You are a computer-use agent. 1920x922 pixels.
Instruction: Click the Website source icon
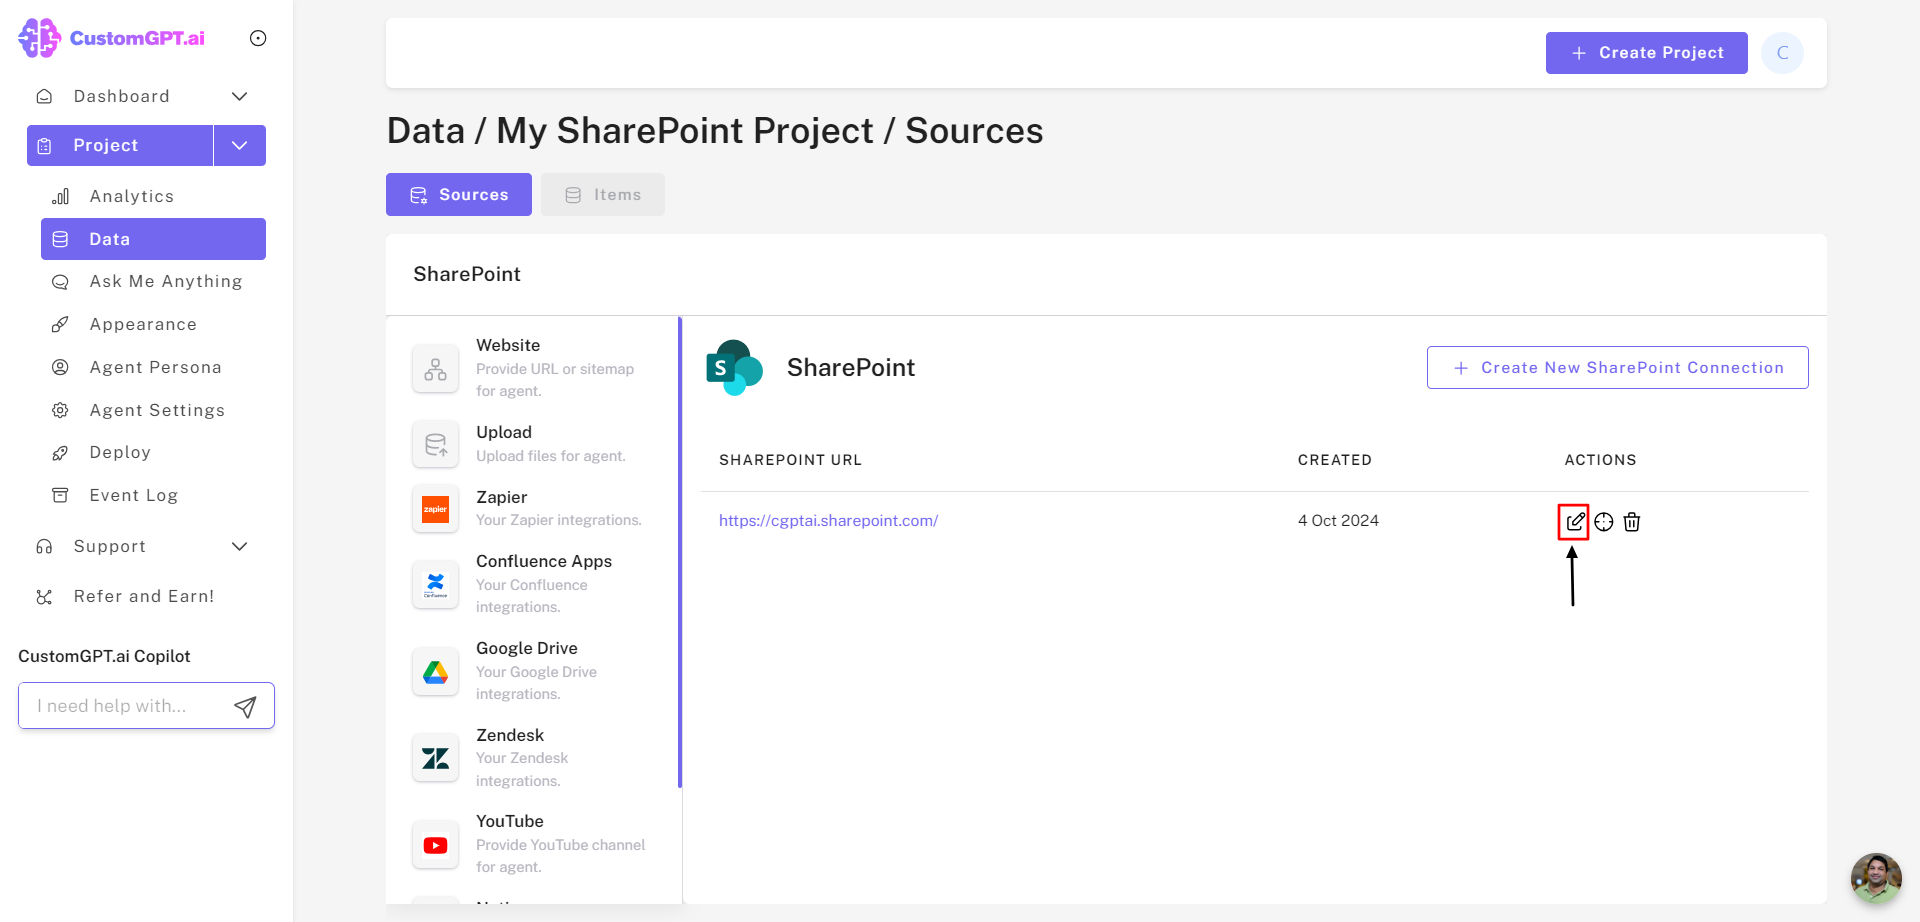click(x=435, y=369)
